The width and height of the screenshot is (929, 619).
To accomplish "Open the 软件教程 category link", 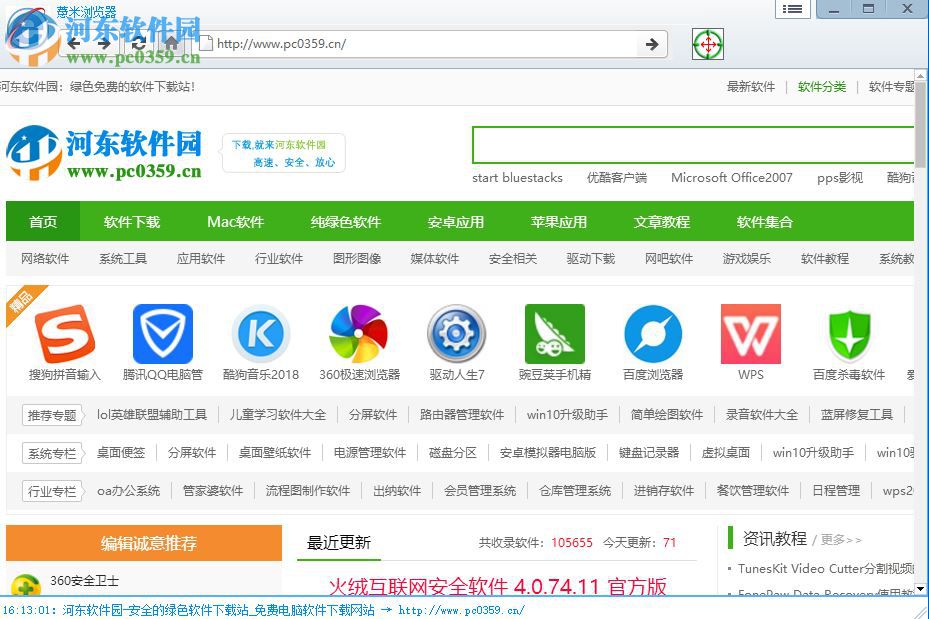I will point(825,258).
